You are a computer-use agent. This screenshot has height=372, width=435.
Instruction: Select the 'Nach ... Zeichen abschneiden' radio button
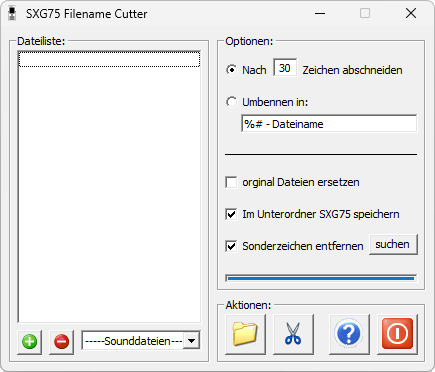click(x=232, y=70)
